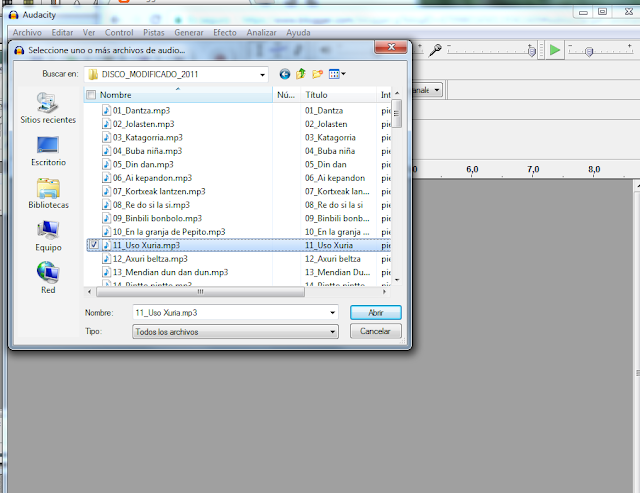
Task: Click the 7,0 mark on timeline ruler
Action: 533,169
